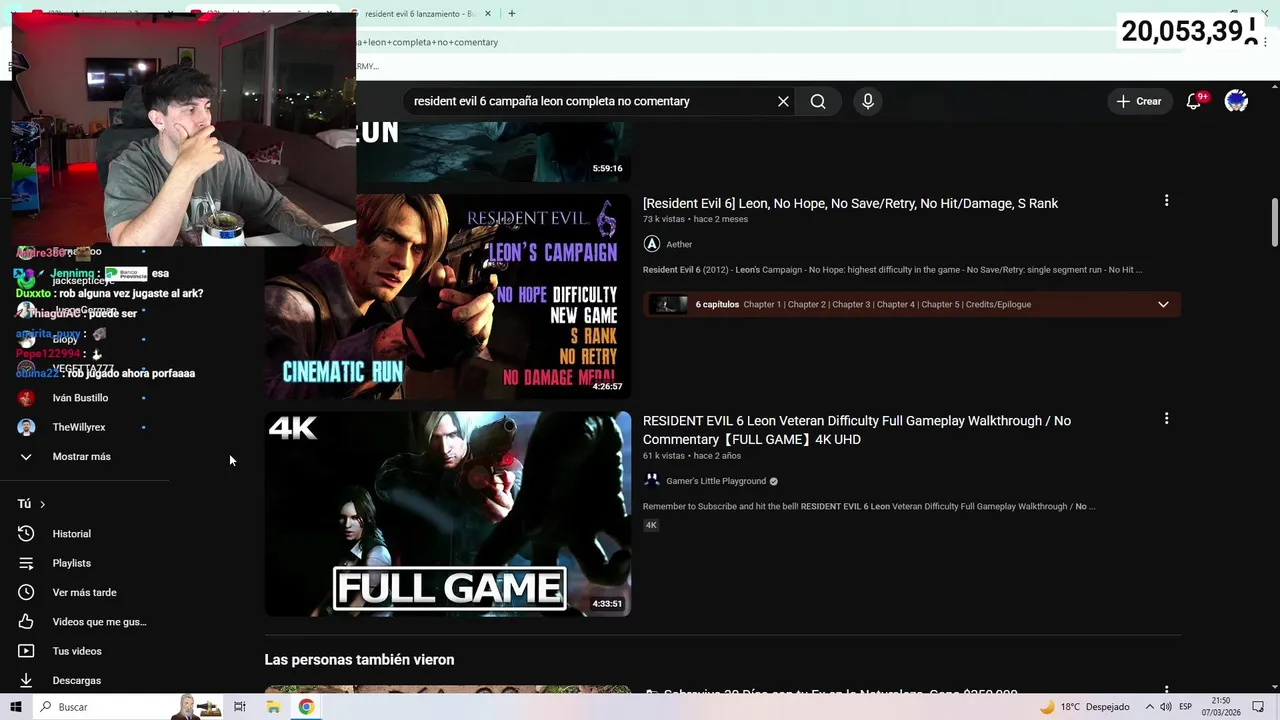Open Videos que me gustan in the sidebar

99,622
